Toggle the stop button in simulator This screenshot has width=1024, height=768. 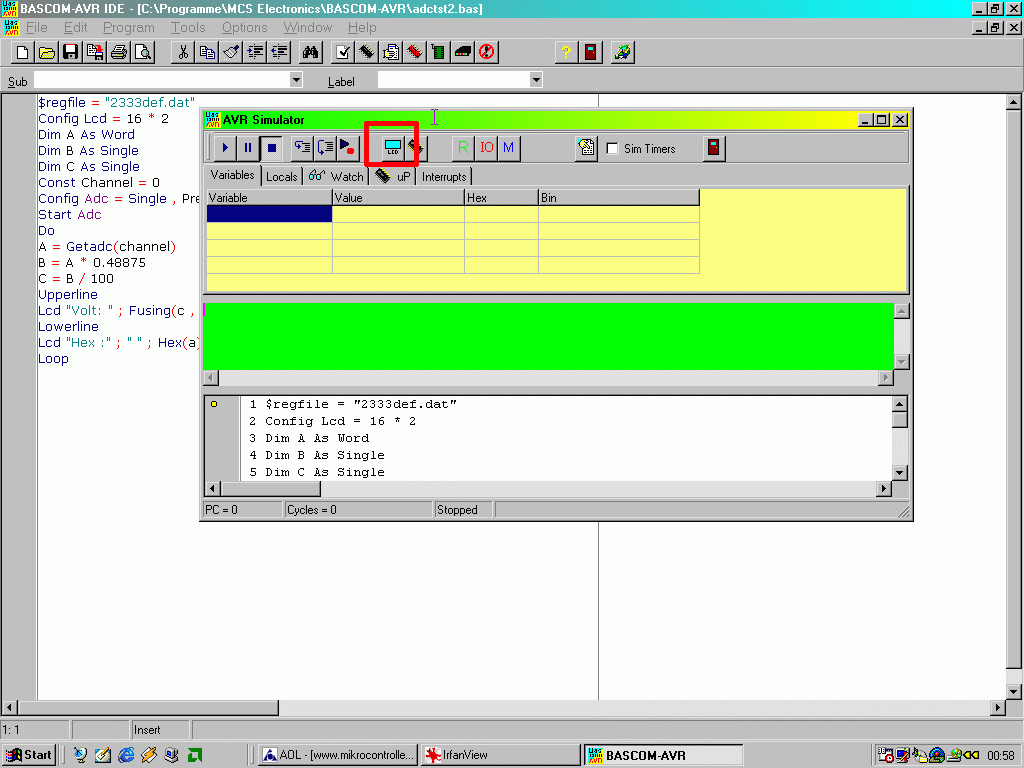(272, 148)
